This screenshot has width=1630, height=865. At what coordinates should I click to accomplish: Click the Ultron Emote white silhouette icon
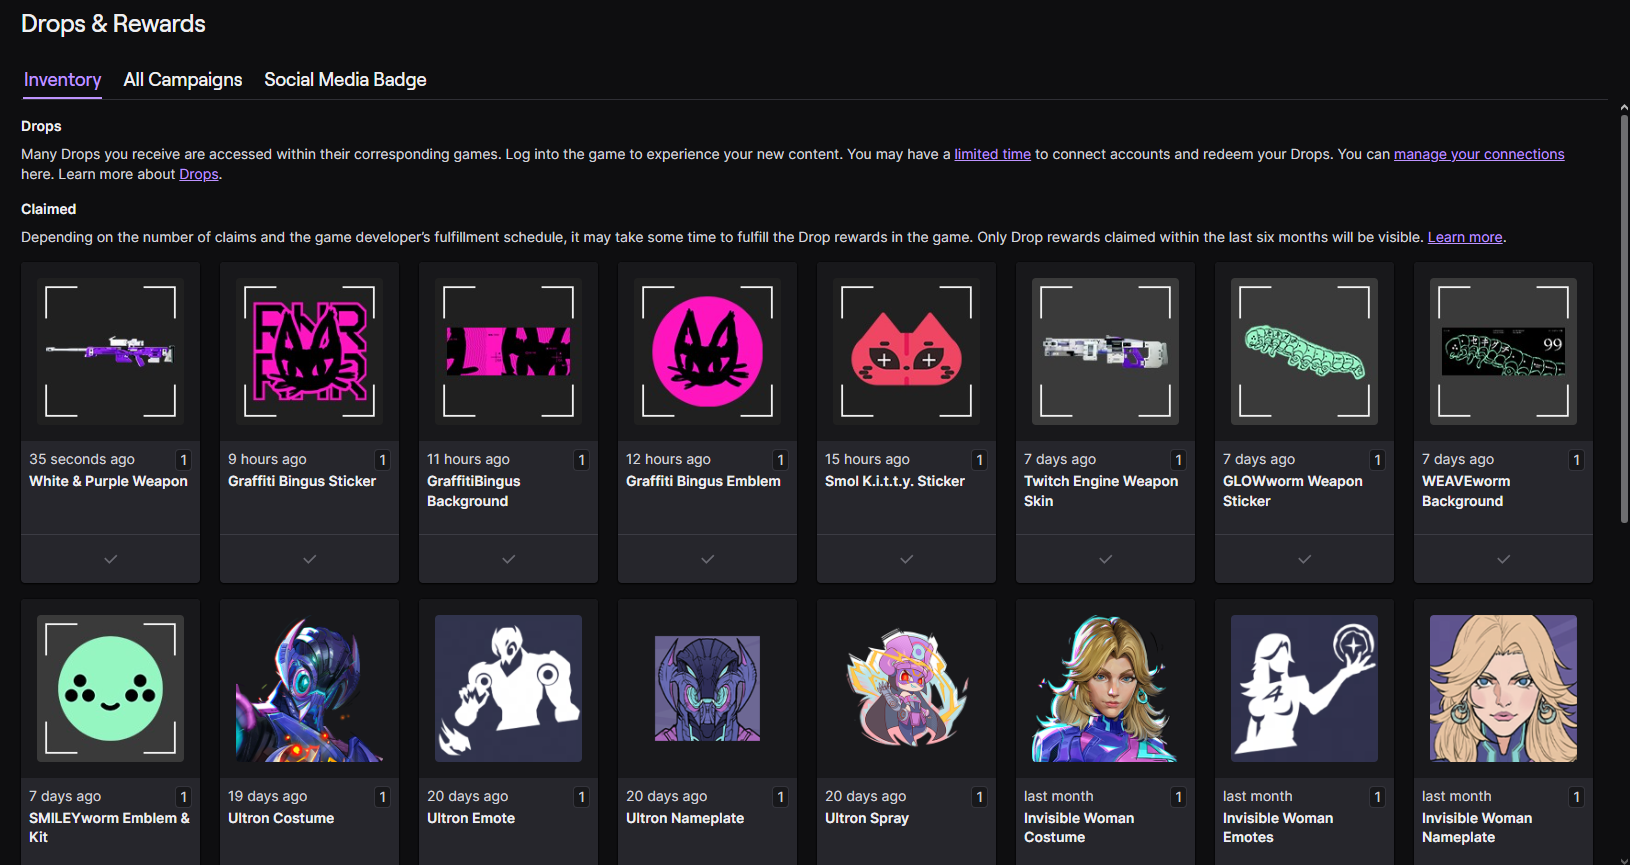point(508,688)
